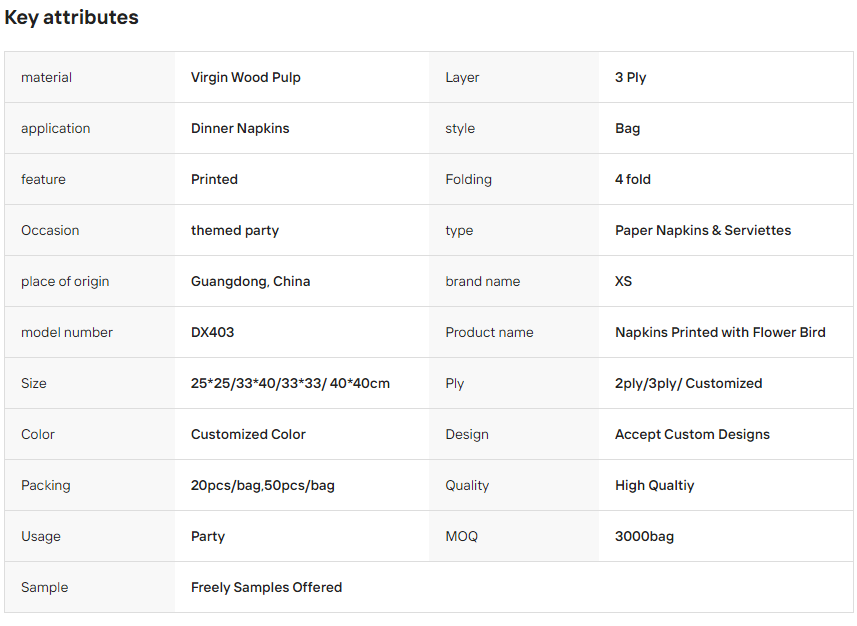
Task: Click the Key attributes heading
Action: [71, 17]
